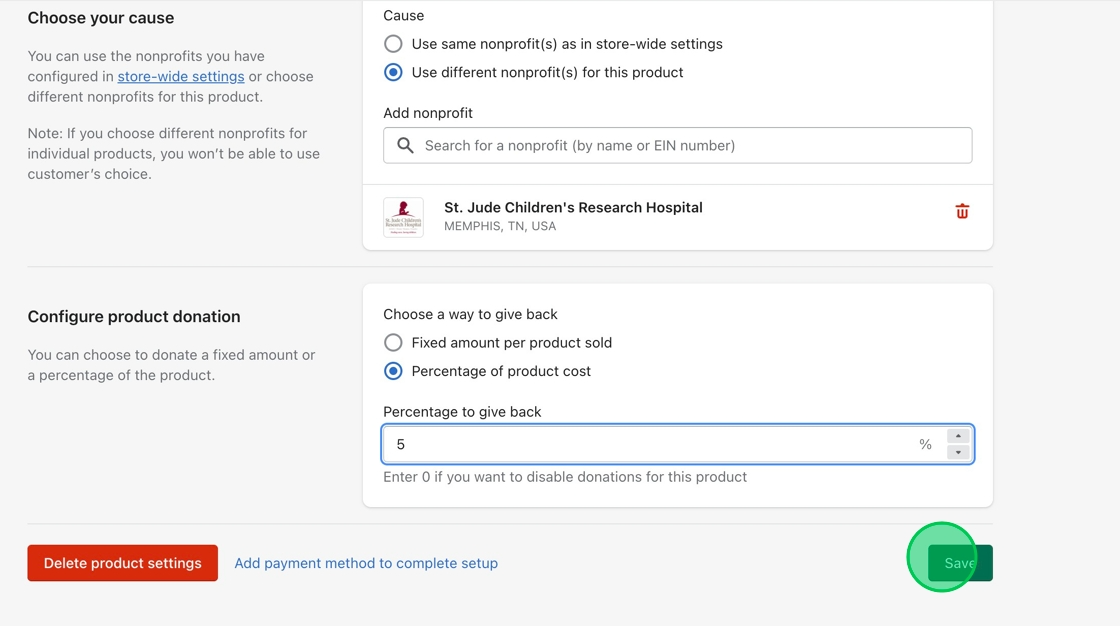Focus the nonprofit search field
The width and height of the screenshot is (1120, 626).
(x=690, y=146)
